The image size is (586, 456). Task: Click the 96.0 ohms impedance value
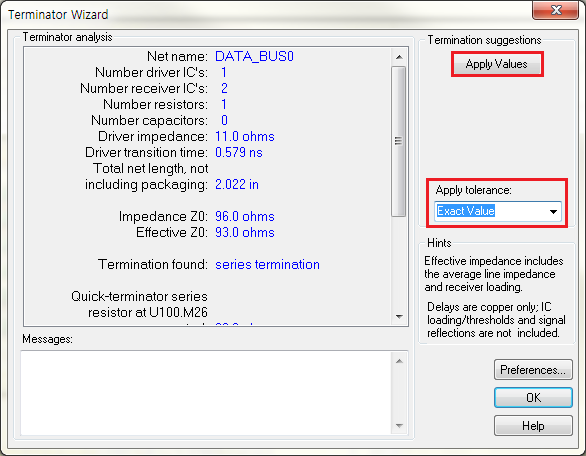(x=245, y=216)
